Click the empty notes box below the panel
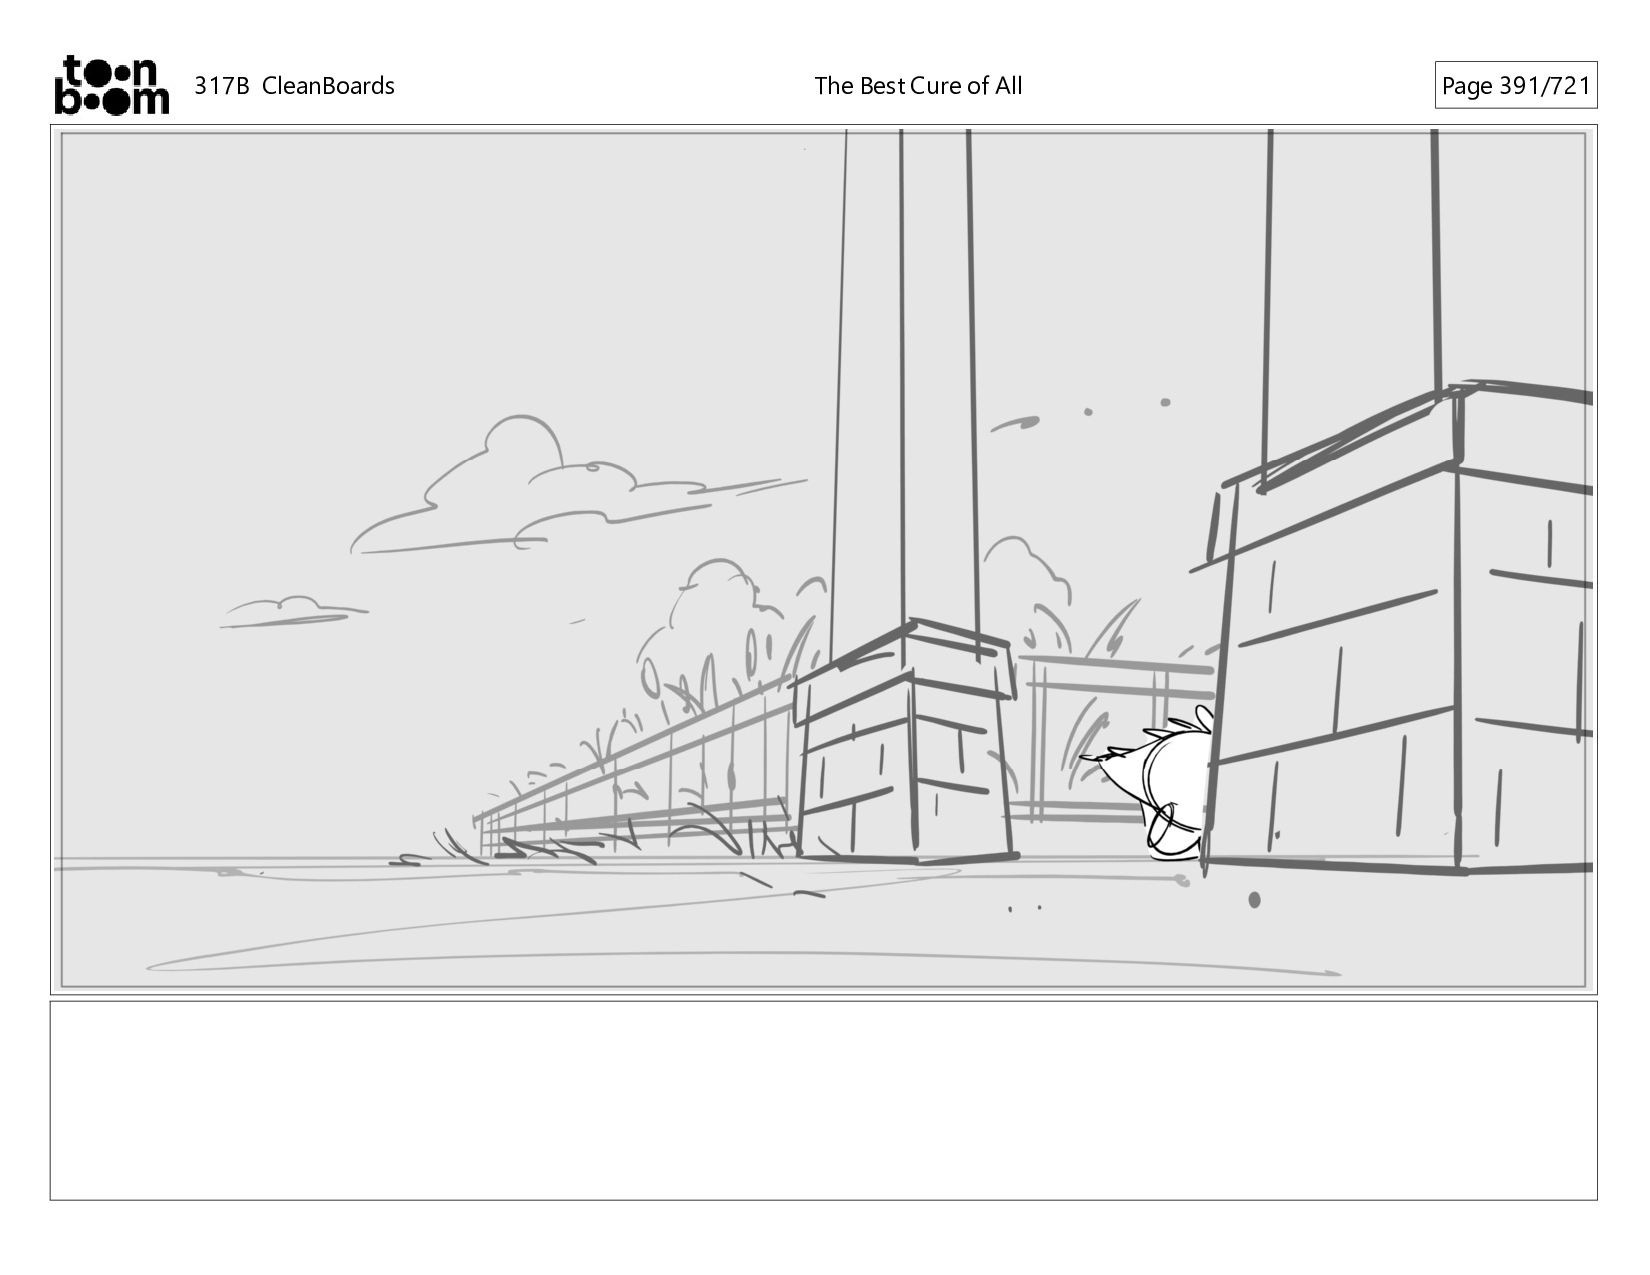 click(x=823, y=1100)
